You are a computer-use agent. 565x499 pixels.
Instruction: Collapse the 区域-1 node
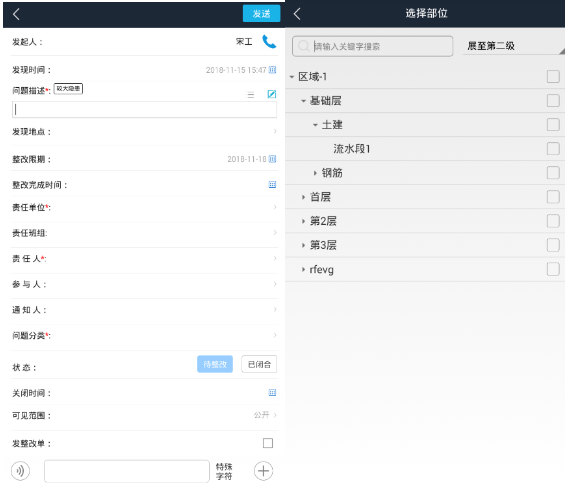click(292, 77)
